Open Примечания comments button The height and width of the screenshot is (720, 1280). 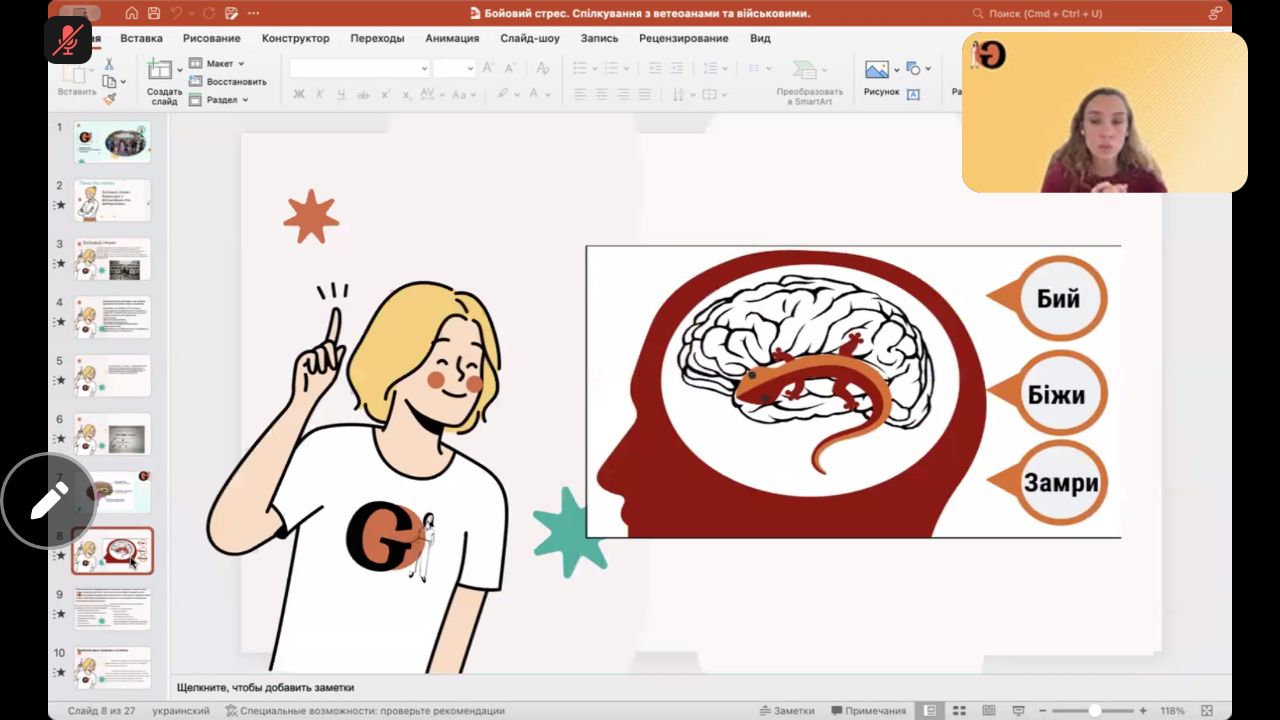[868, 711]
